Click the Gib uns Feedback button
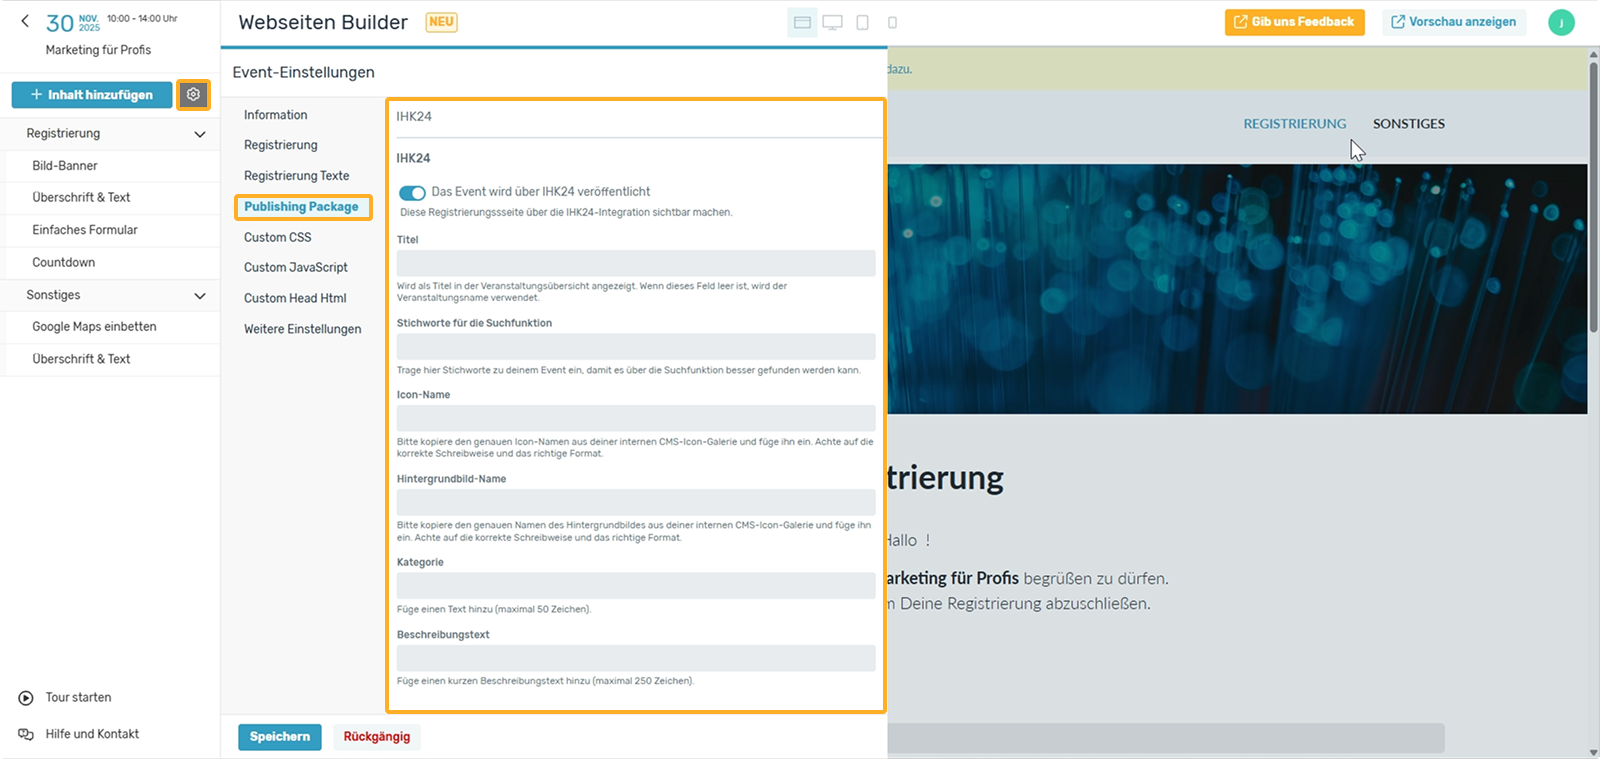This screenshot has height=759, width=1600. (1294, 22)
